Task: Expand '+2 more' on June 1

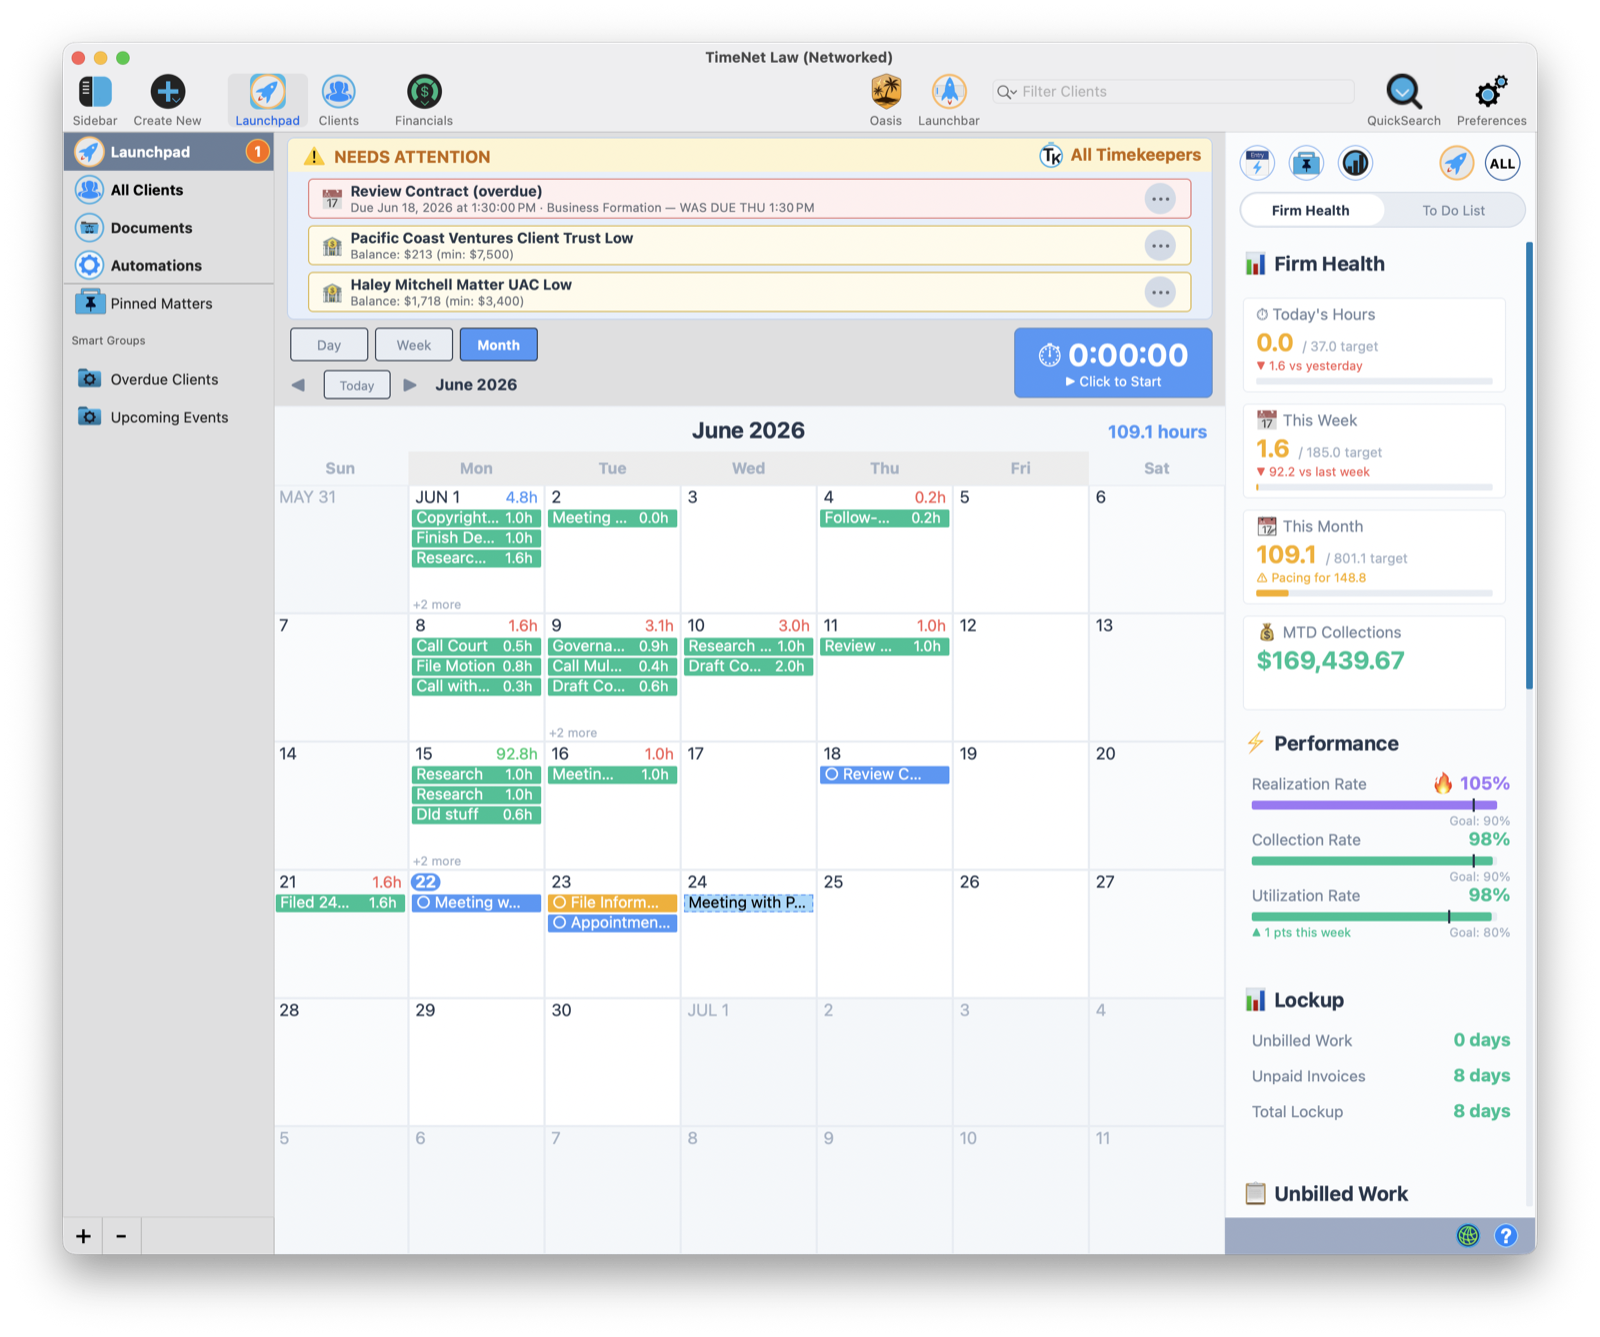Action: (437, 605)
